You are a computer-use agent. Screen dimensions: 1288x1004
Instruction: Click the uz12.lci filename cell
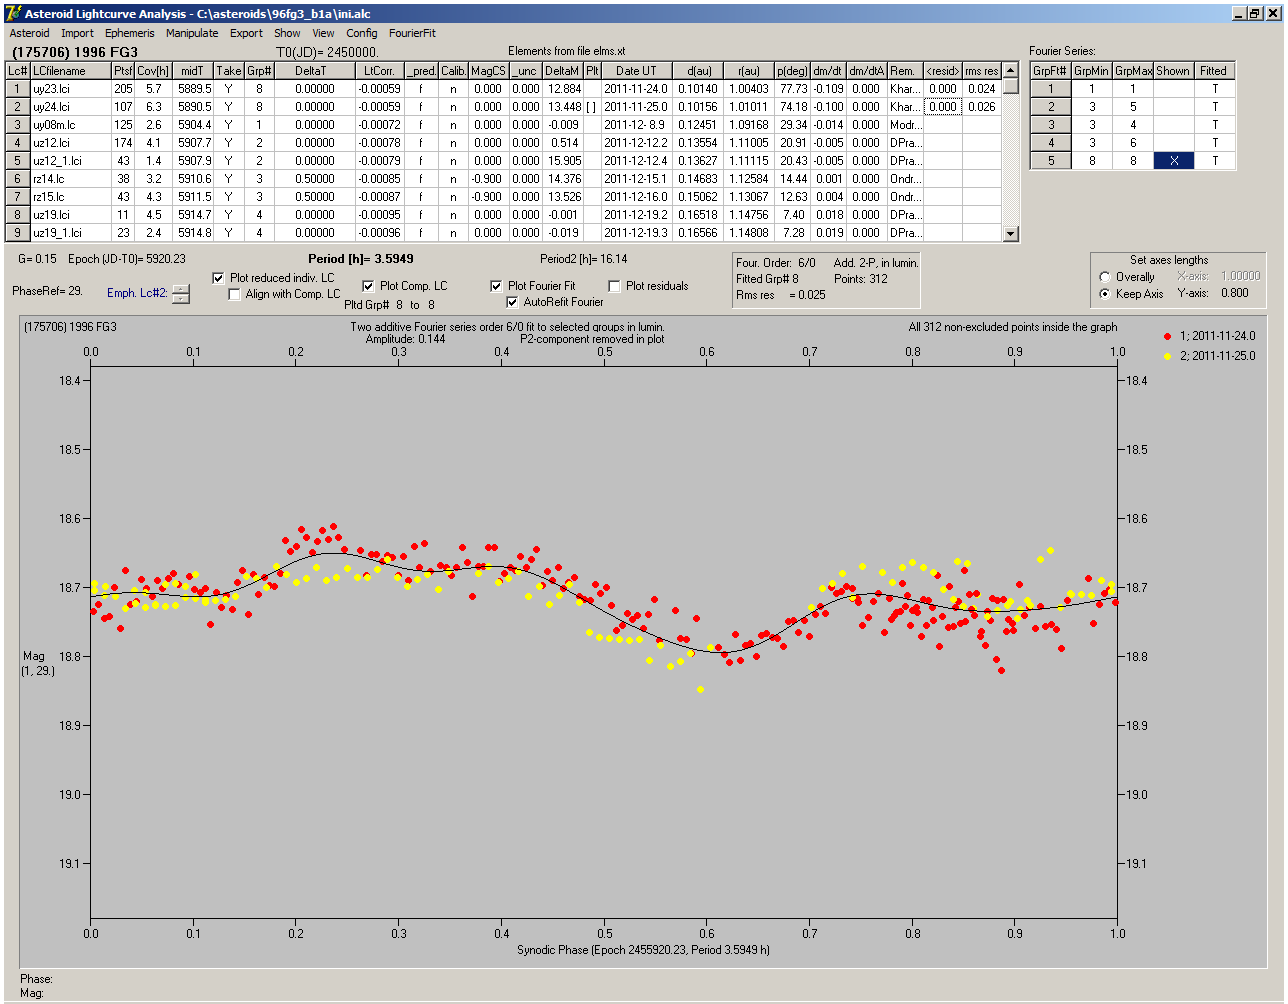click(x=71, y=143)
